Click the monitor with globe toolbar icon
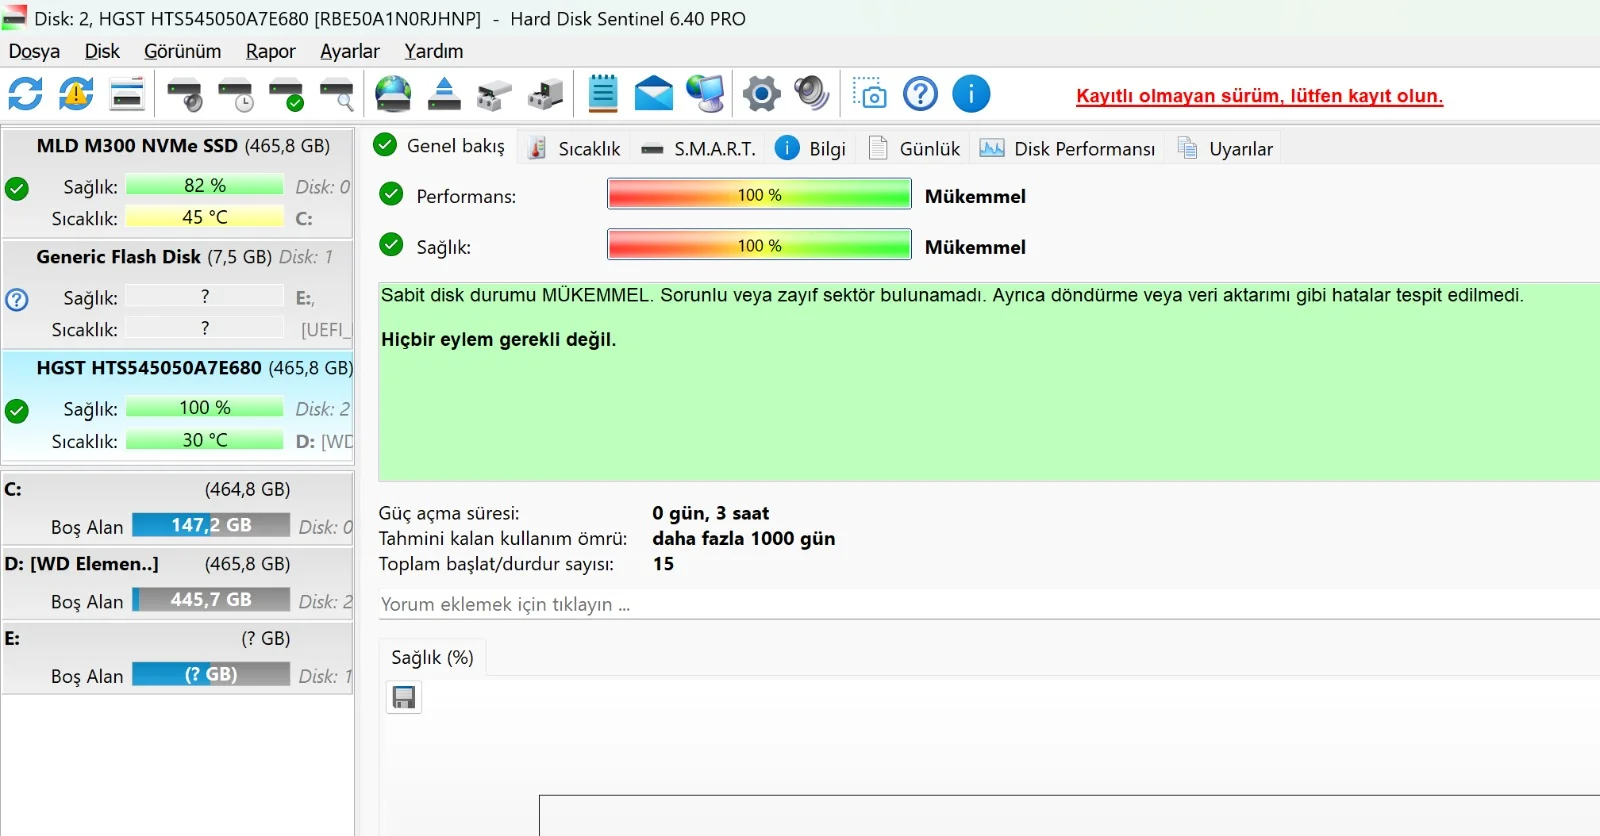Image resolution: width=1600 pixels, height=836 pixels. (705, 94)
